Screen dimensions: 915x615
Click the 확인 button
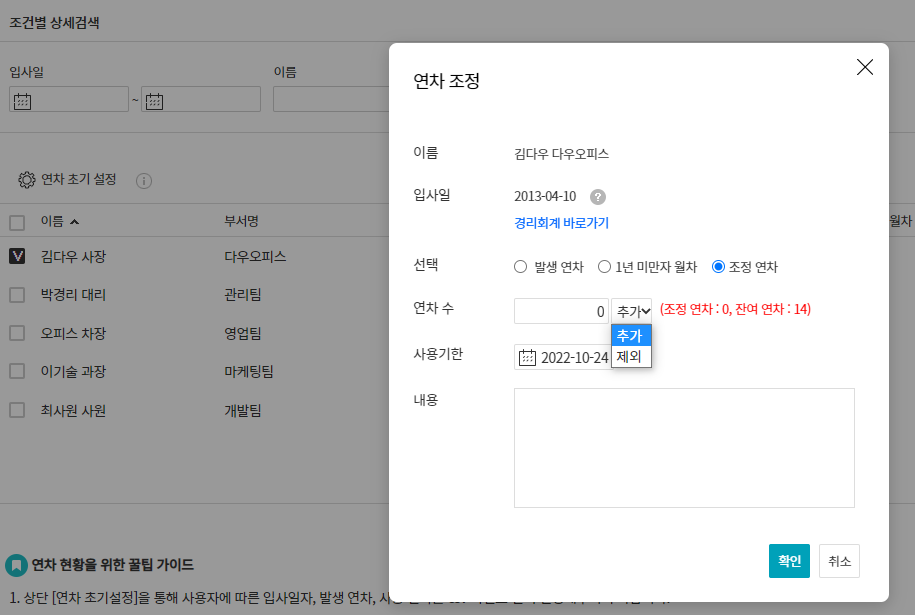(x=789, y=561)
